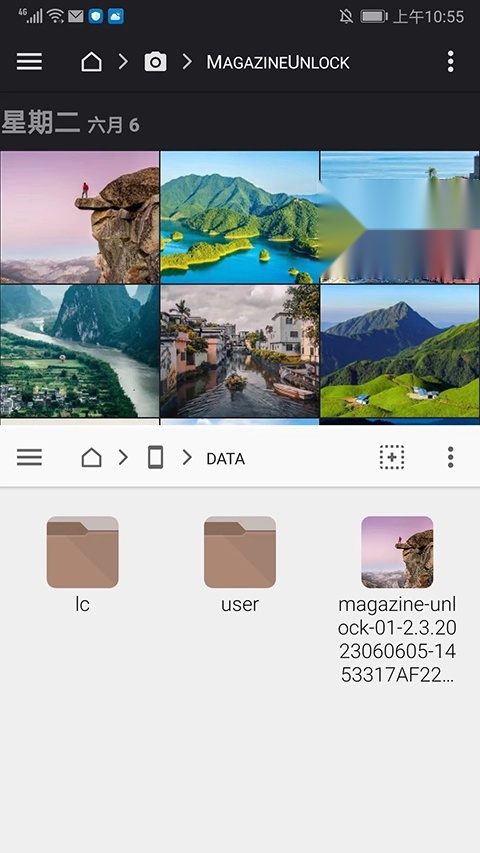
Task: Open the lake islands photo thumbnail
Action: (x=239, y=217)
